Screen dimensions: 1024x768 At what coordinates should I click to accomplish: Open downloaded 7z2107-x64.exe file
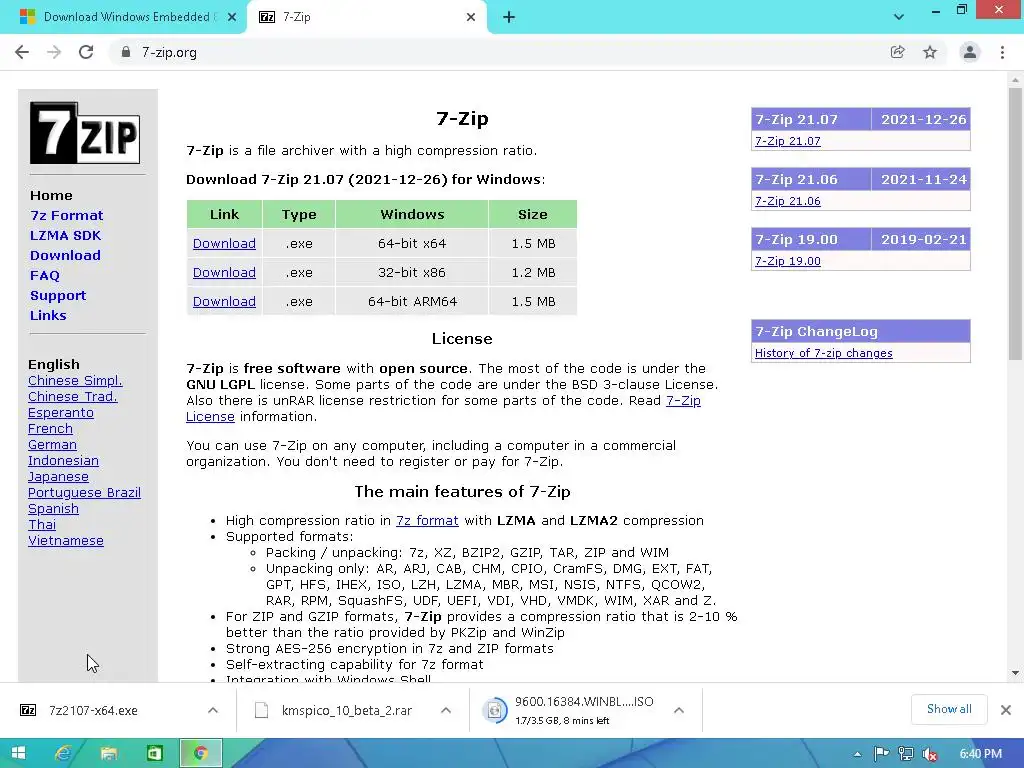(x=93, y=711)
